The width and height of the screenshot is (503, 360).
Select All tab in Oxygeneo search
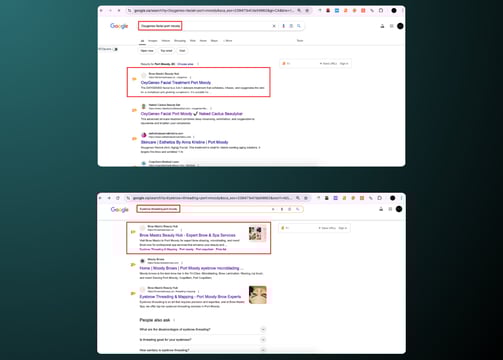pyautogui.click(x=142, y=41)
